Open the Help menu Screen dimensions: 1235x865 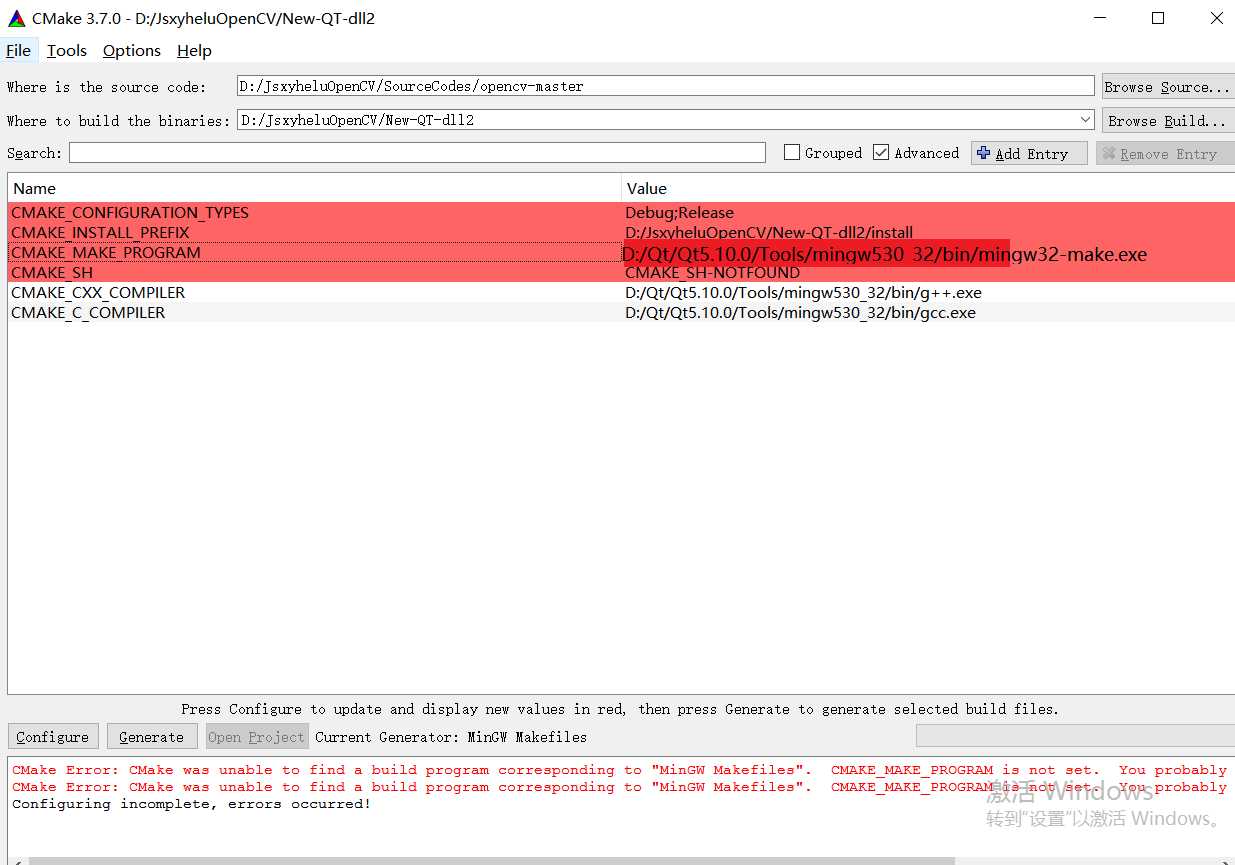click(x=194, y=51)
